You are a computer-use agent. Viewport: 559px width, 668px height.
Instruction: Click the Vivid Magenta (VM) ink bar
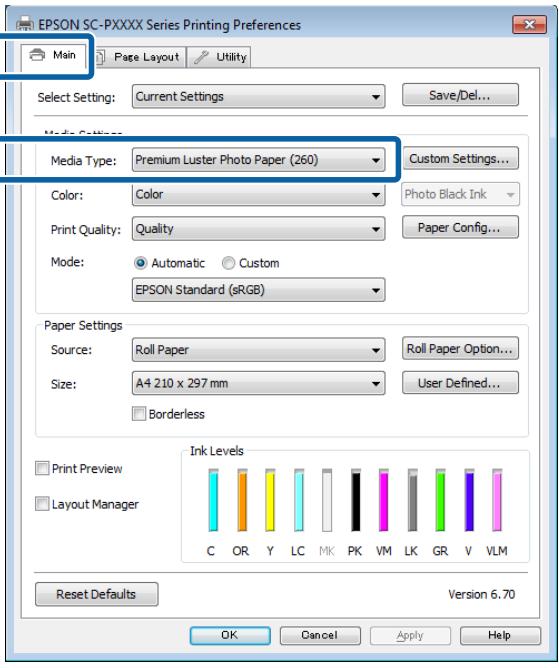[x=383, y=500]
